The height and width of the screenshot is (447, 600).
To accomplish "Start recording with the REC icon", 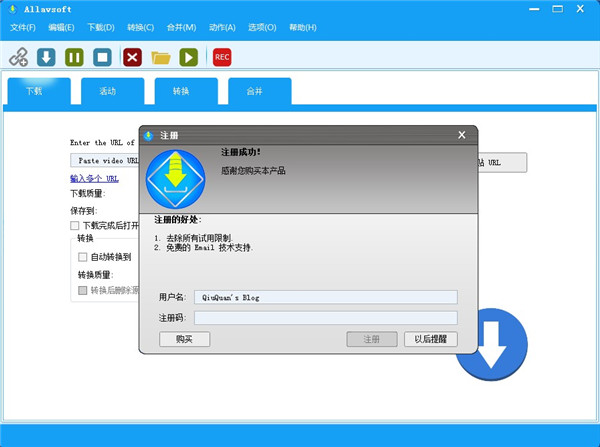I will (x=222, y=57).
